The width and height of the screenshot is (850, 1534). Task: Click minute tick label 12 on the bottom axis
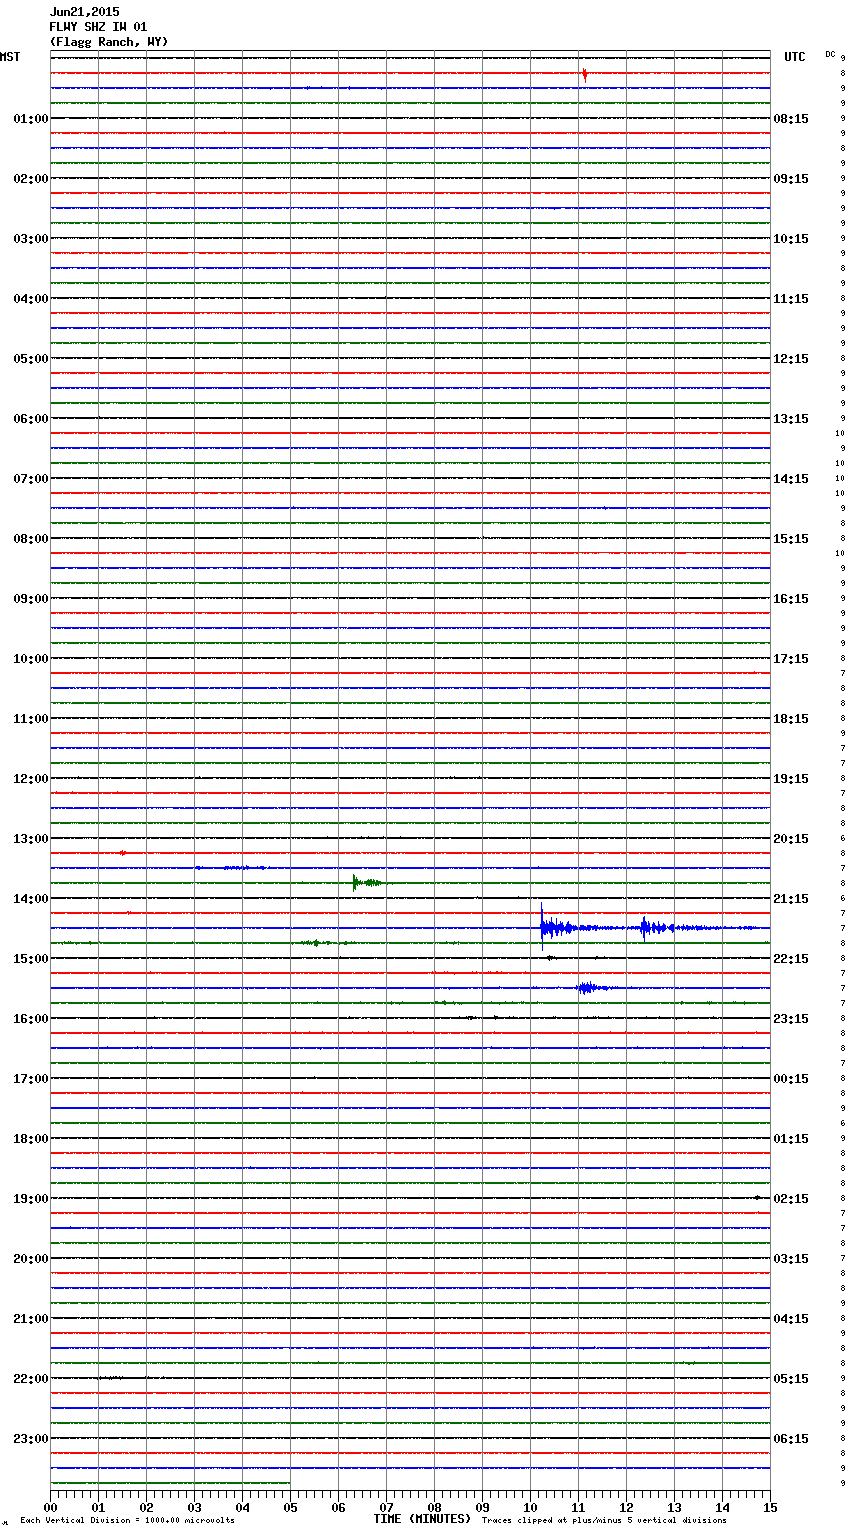pos(626,1507)
